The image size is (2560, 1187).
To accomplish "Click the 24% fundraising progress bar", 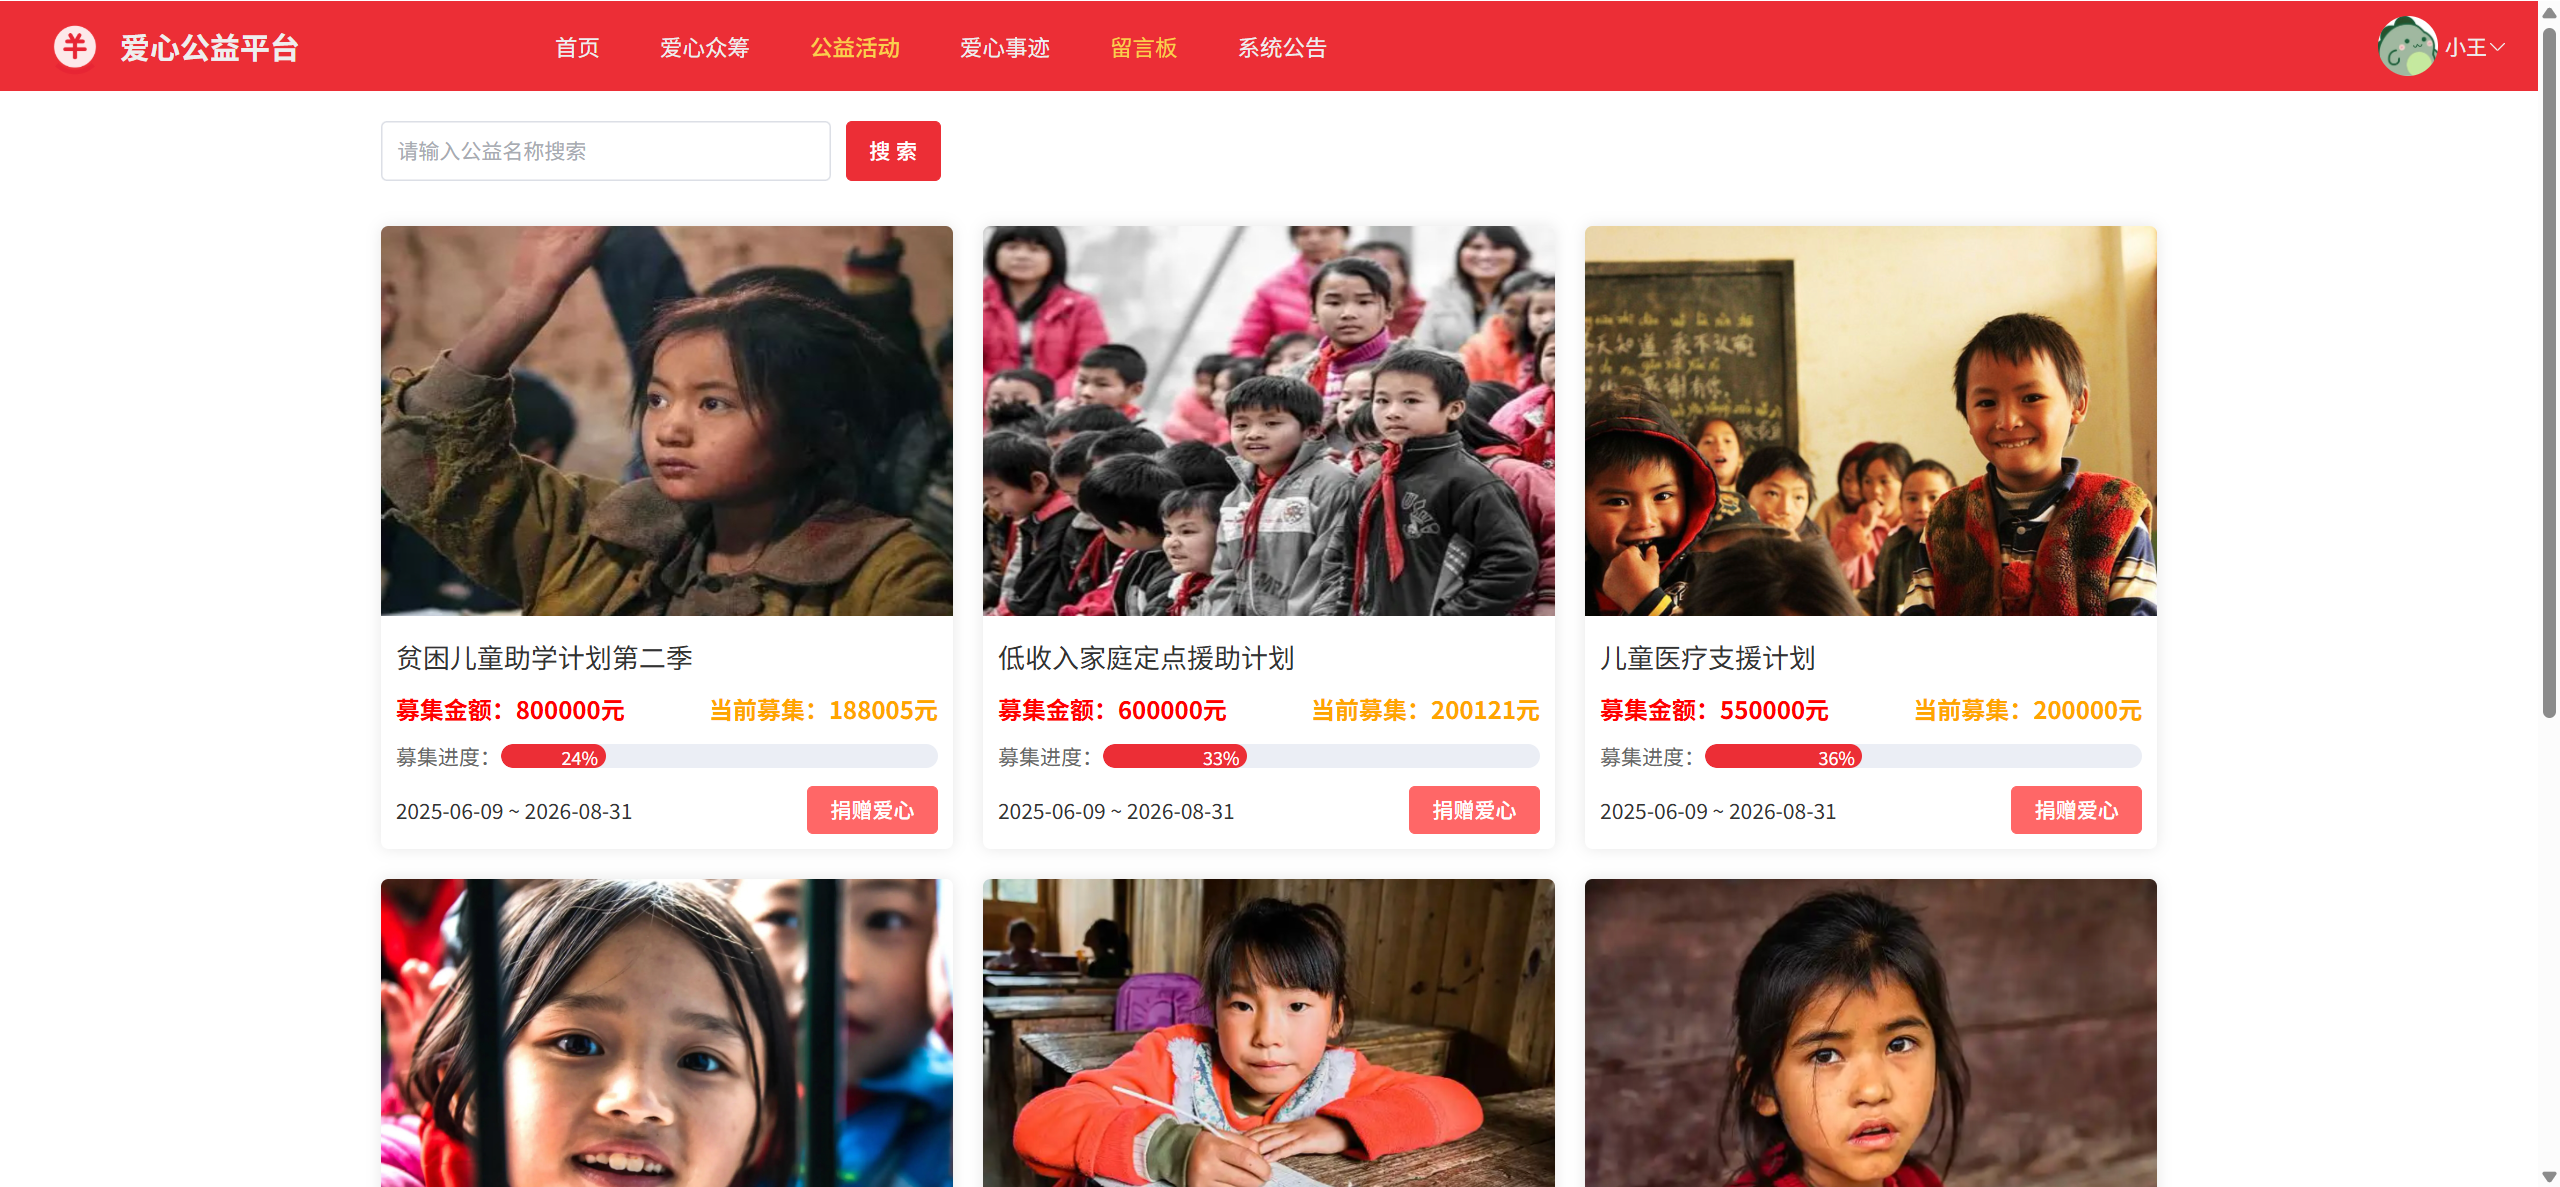I will [719, 757].
